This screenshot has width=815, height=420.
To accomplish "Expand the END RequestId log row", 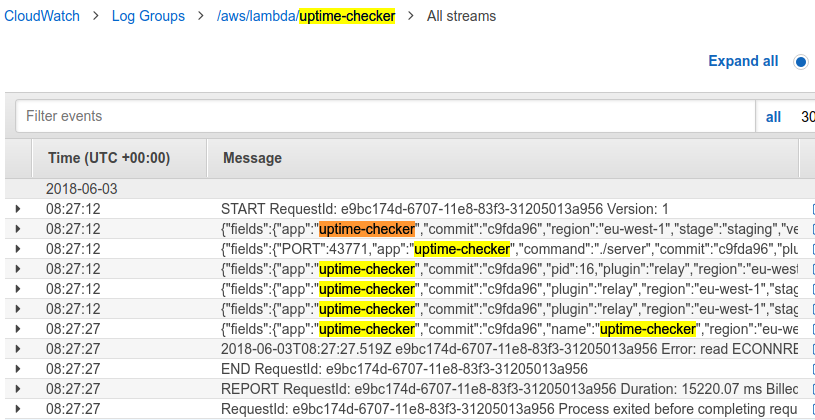I will coord(18,369).
